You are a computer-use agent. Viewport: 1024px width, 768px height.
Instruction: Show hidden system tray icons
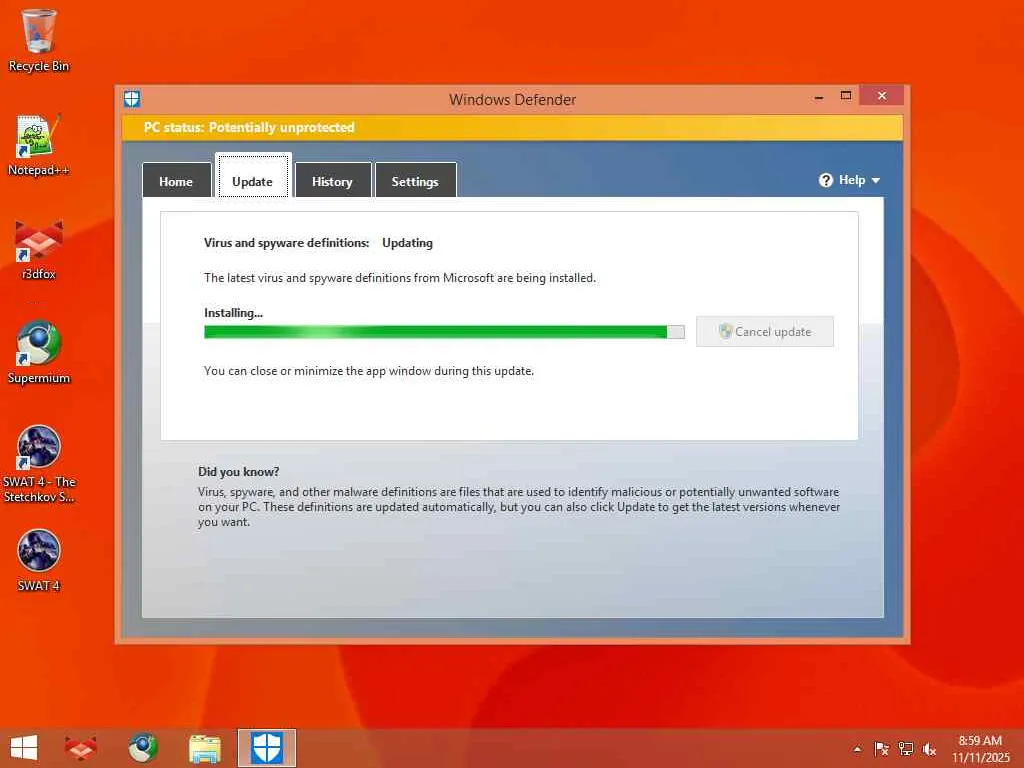coord(857,749)
